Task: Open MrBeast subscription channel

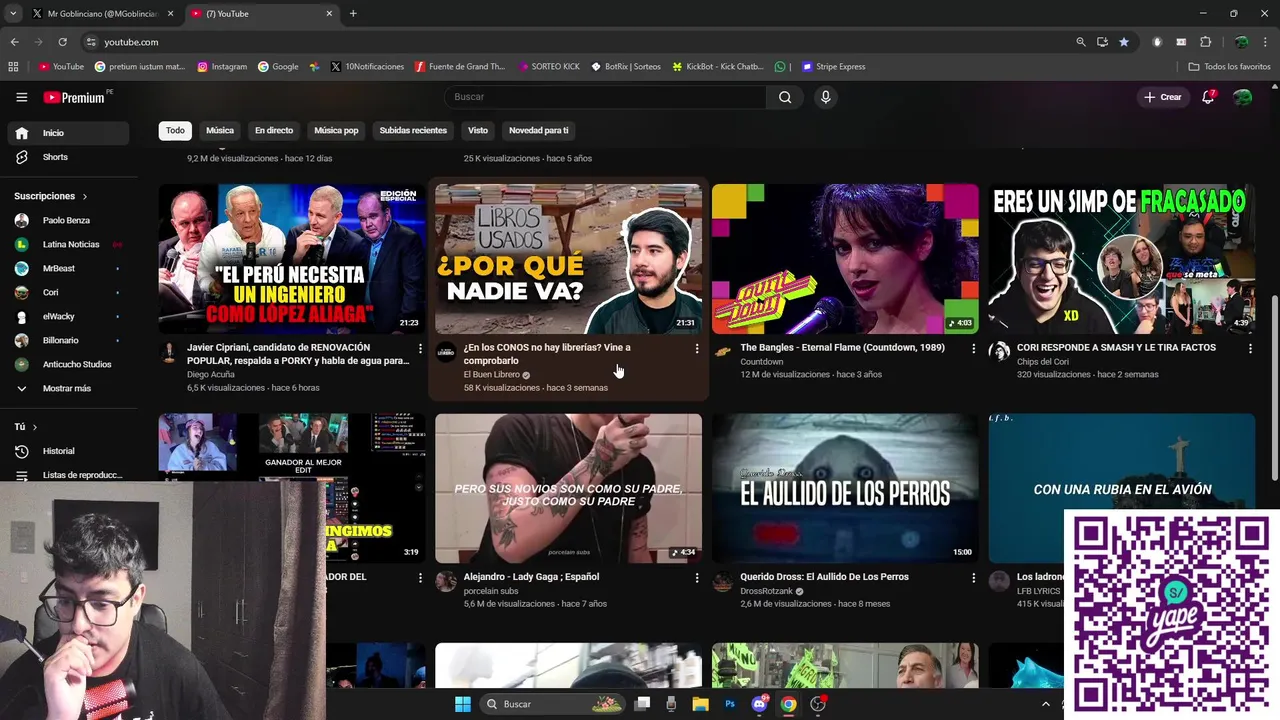Action: coord(68,268)
